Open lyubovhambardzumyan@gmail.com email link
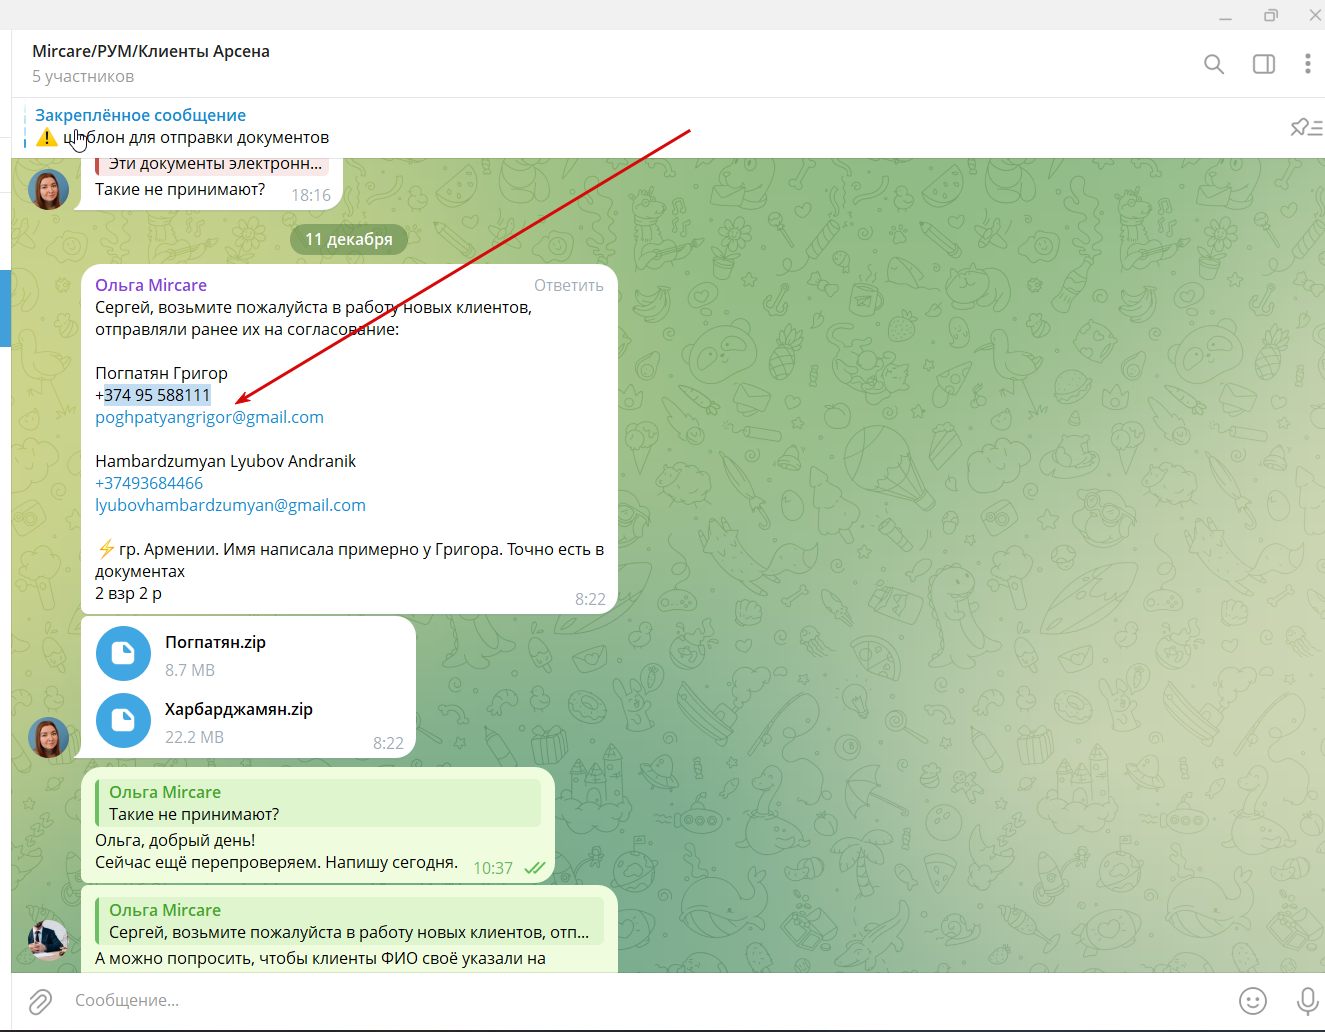This screenshot has height=1032, width=1325. click(230, 505)
